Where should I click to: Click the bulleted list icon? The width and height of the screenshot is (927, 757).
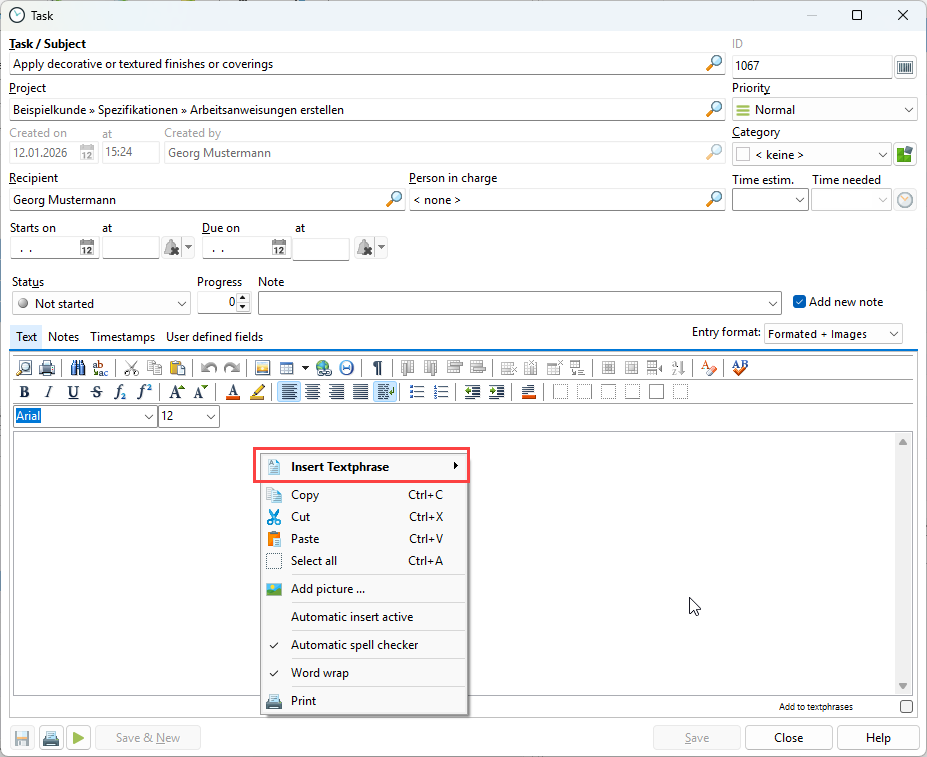point(418,392)
